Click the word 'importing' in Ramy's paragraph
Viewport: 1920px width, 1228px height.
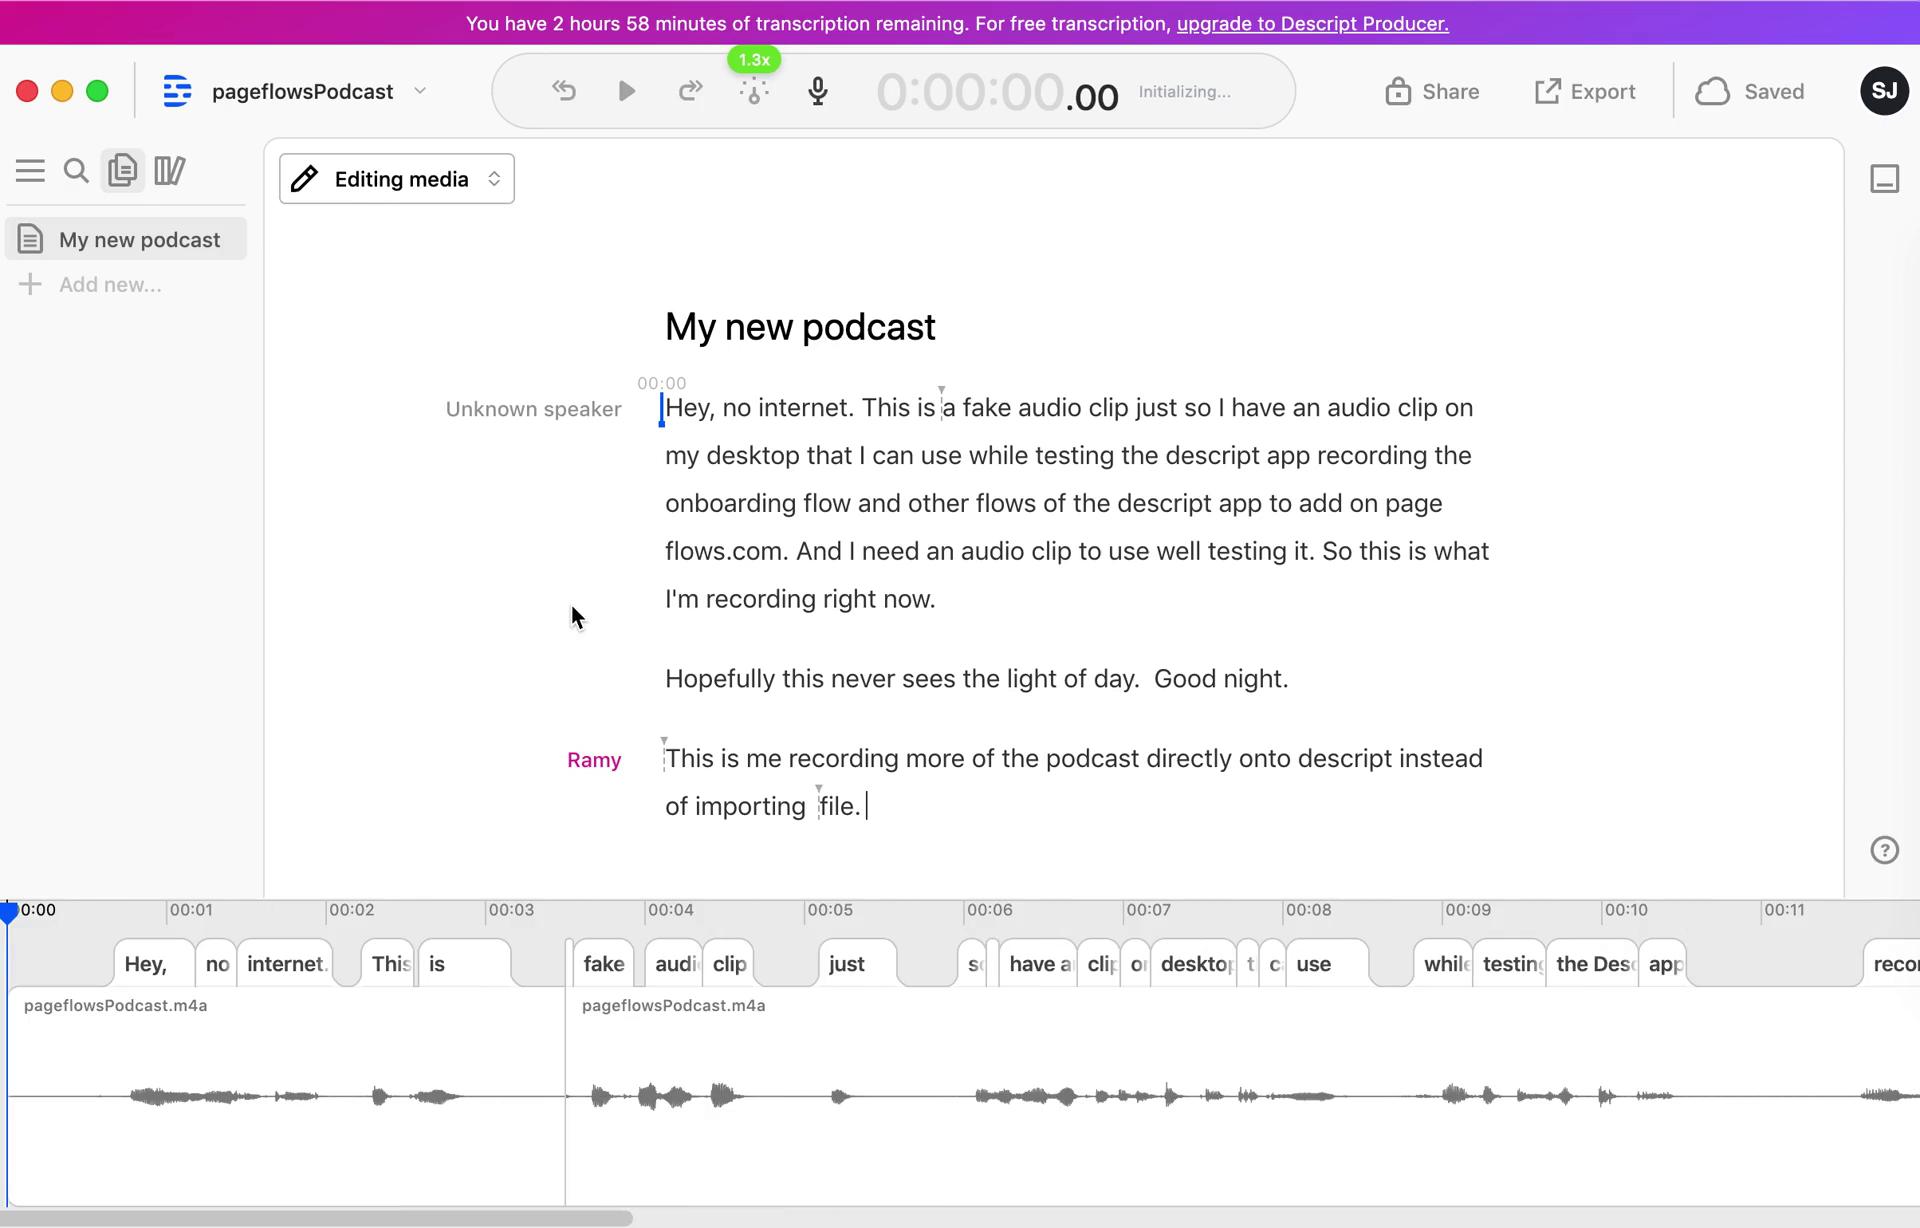point(750,807)
